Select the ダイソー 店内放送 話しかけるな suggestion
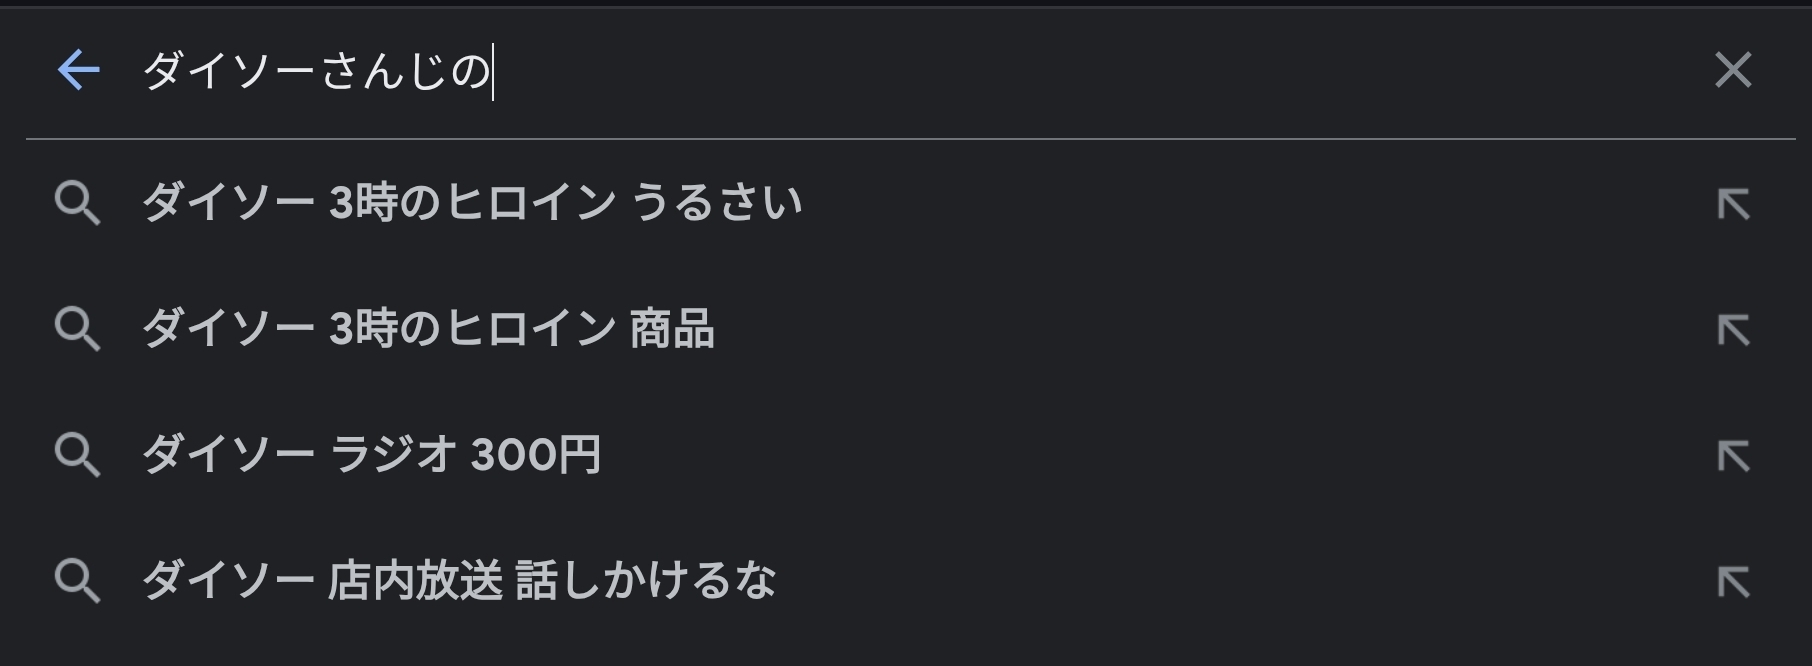 tap(459, 581)
